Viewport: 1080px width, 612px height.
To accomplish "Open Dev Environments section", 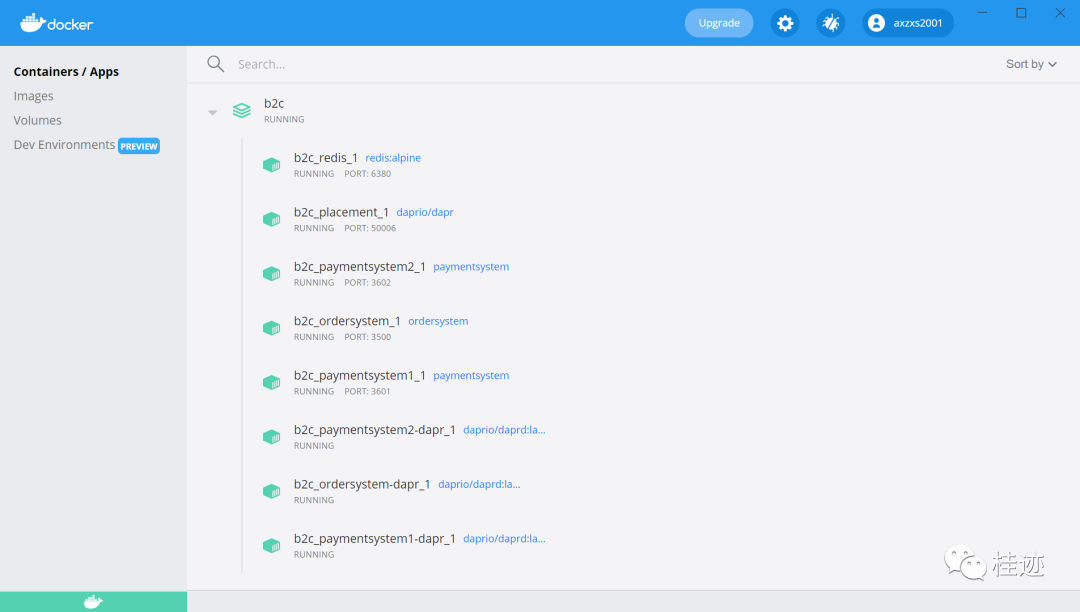I will coord(64,145).
